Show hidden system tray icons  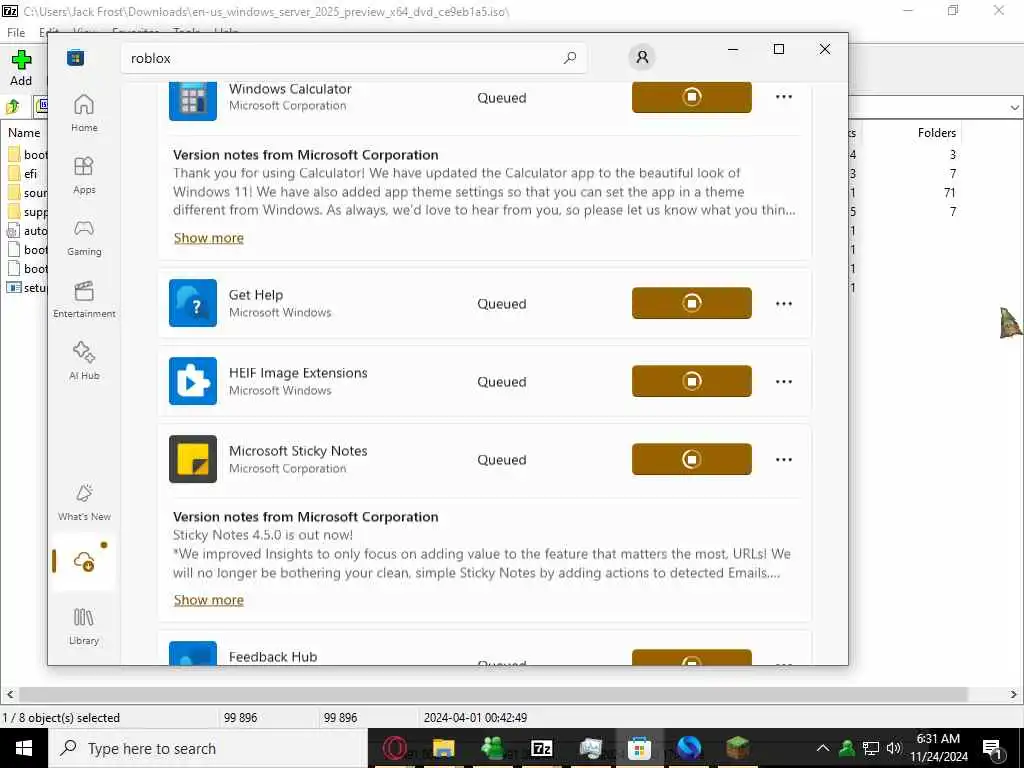pyautogui.click(x=823, y=748)
